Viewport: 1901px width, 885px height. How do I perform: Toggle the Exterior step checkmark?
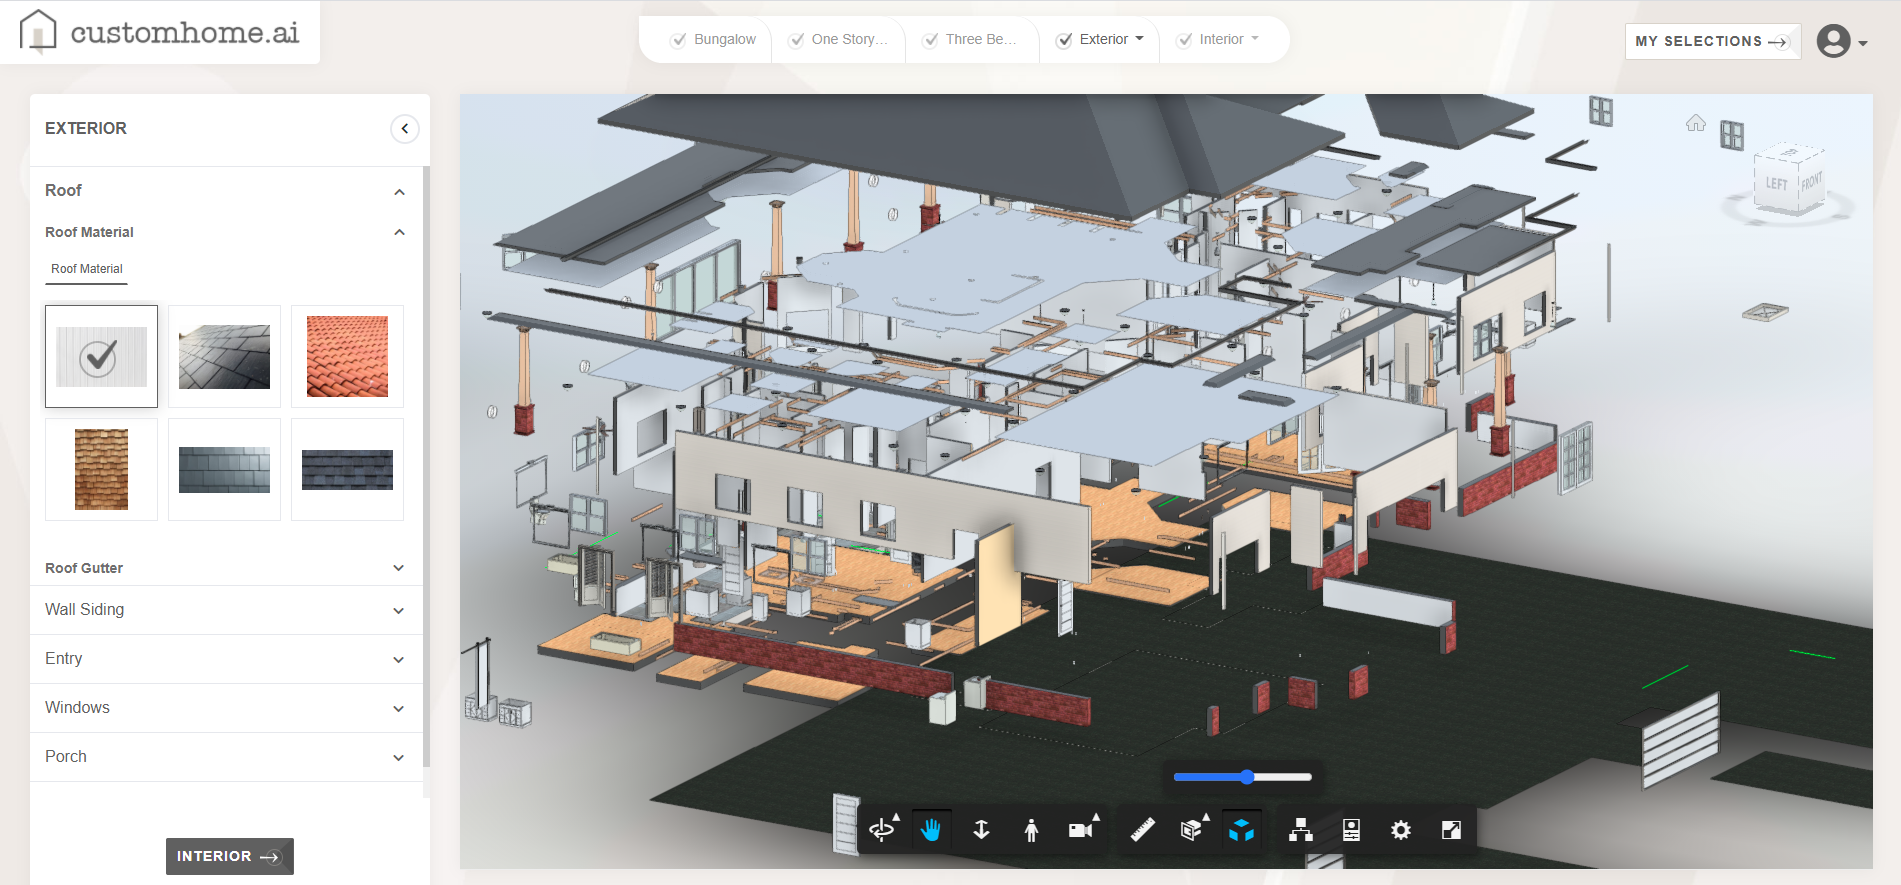coord(1064,40)
